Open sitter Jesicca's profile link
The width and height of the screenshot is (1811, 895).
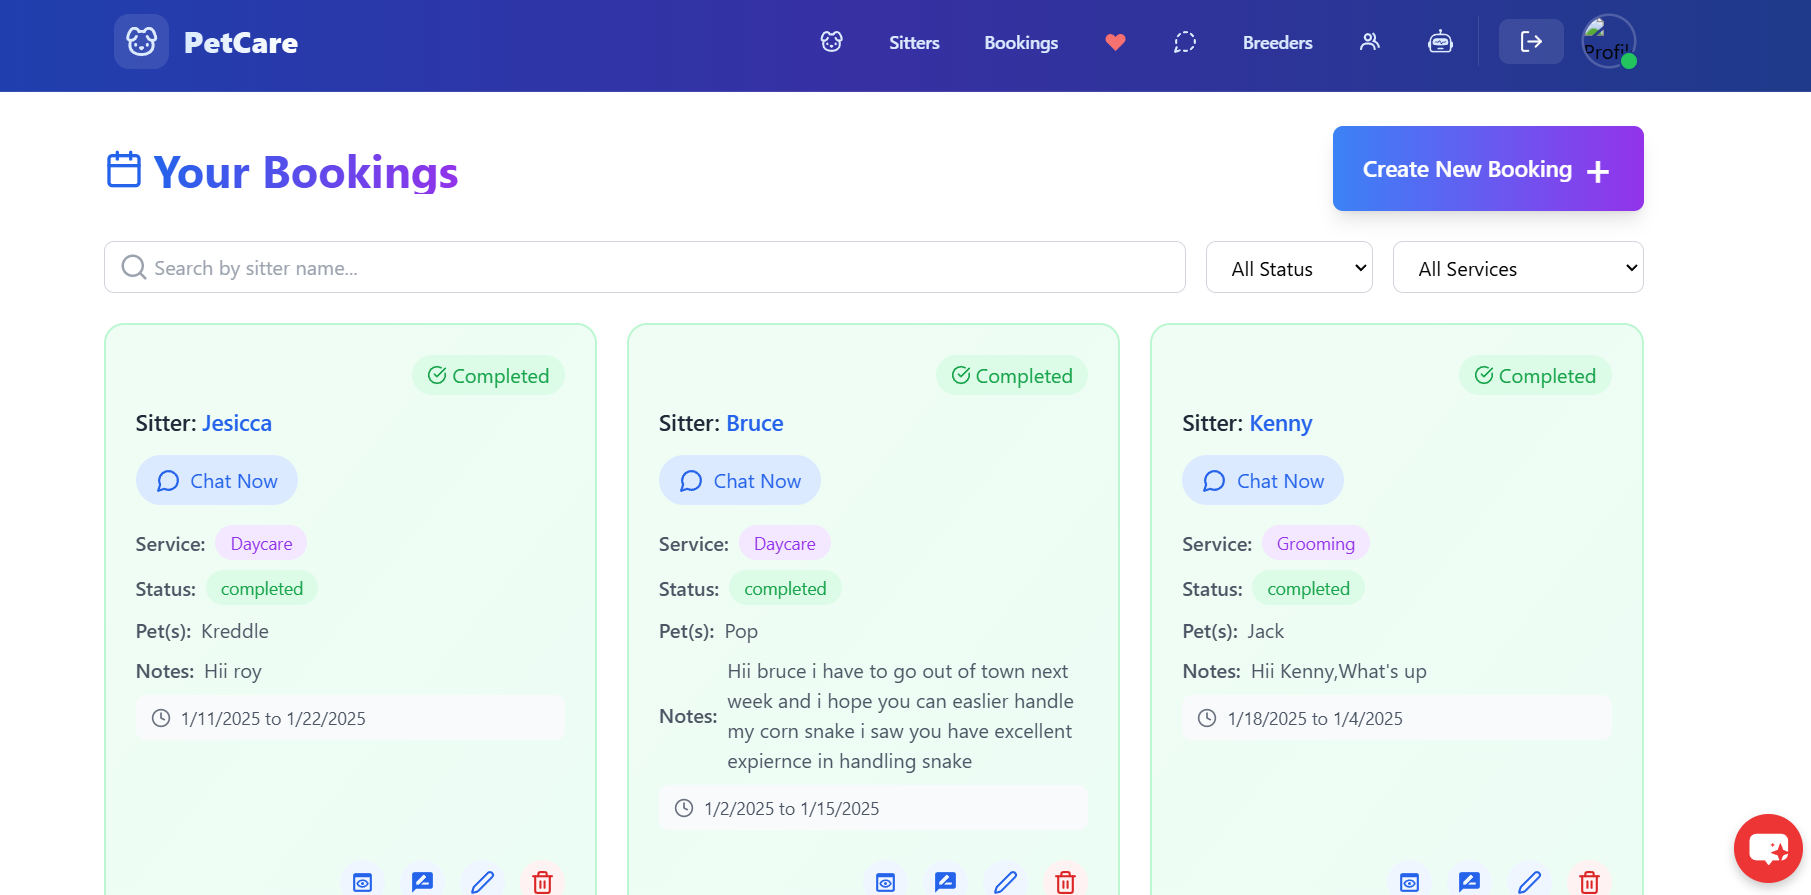(x=237, y=423)
